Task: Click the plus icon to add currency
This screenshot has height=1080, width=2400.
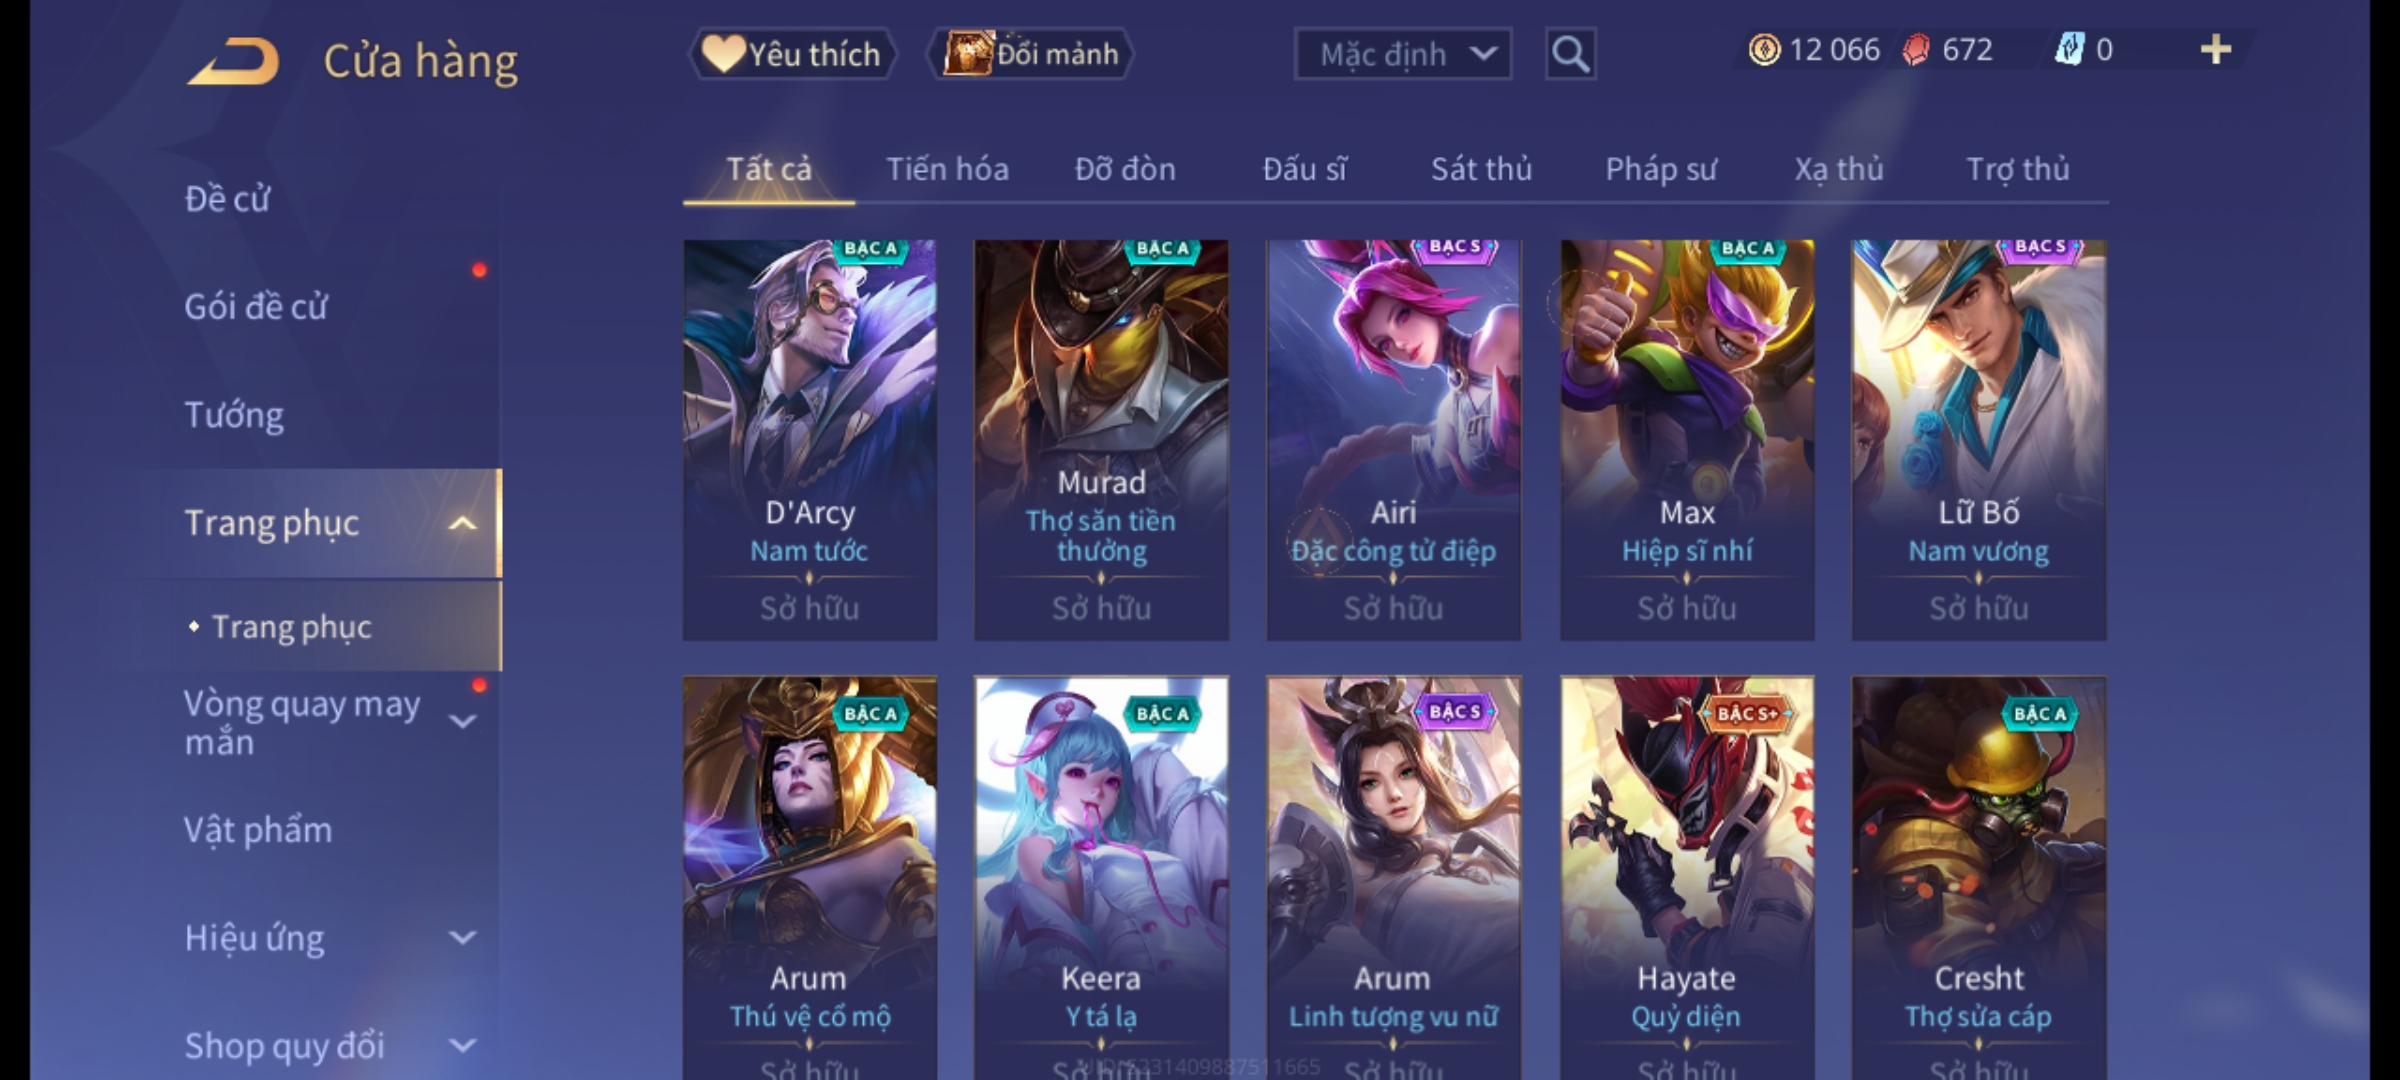Action: tap(2216, 50)
